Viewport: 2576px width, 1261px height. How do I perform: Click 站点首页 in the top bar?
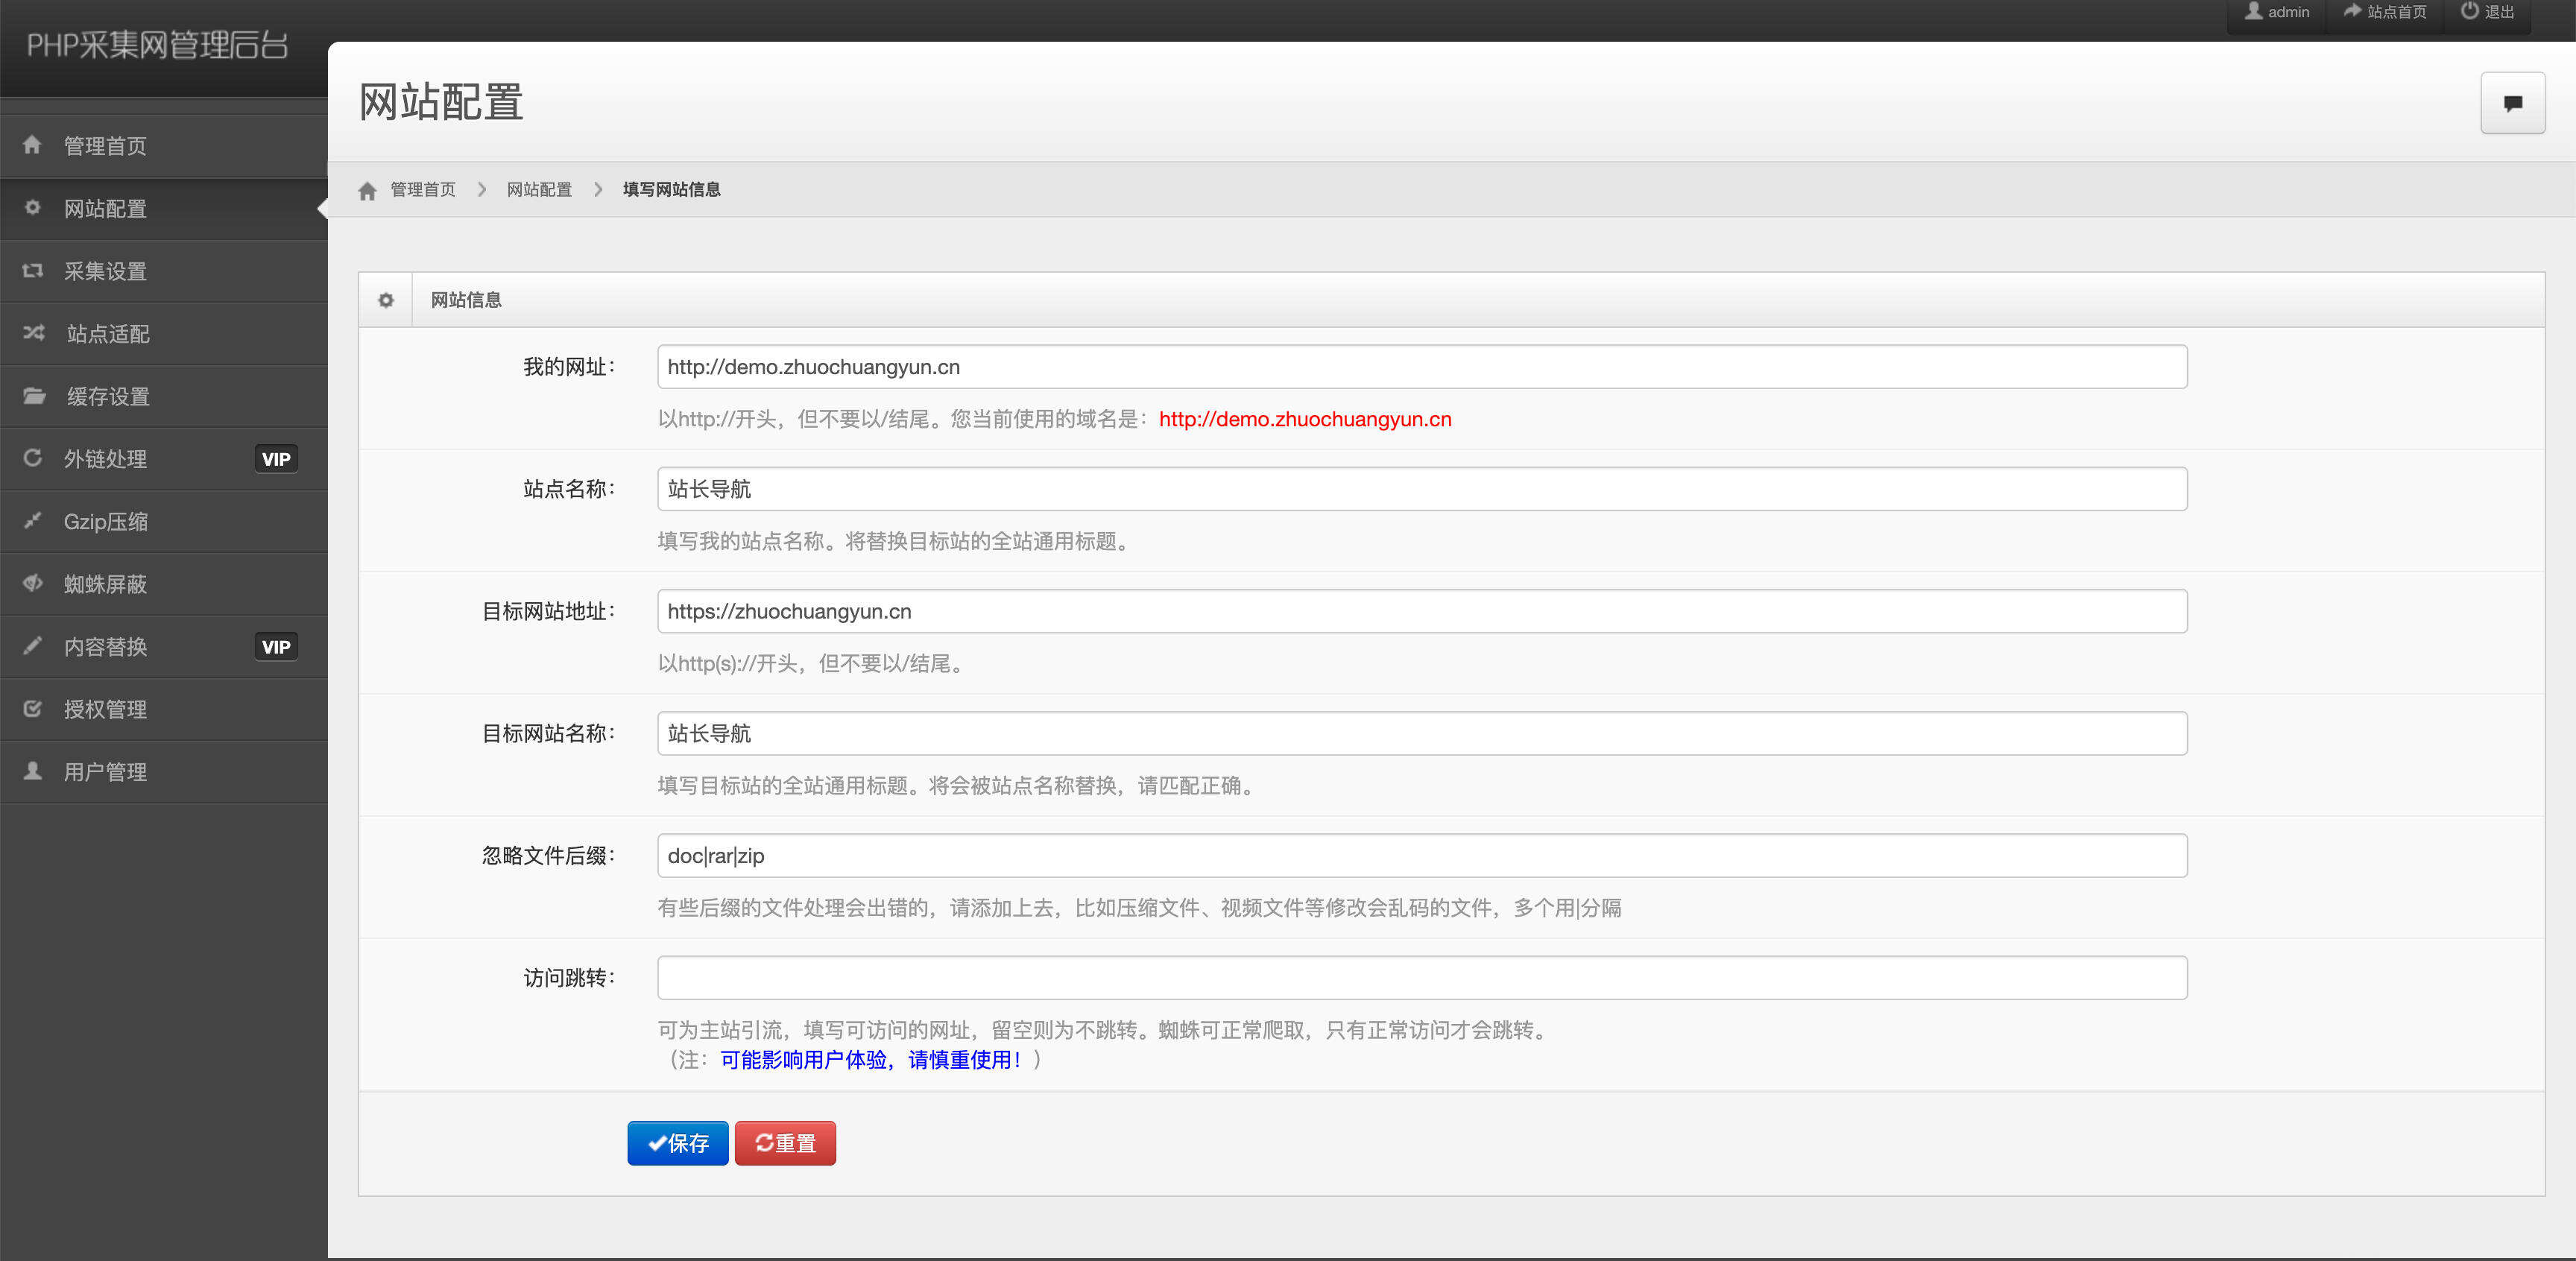coord(2385,12)
